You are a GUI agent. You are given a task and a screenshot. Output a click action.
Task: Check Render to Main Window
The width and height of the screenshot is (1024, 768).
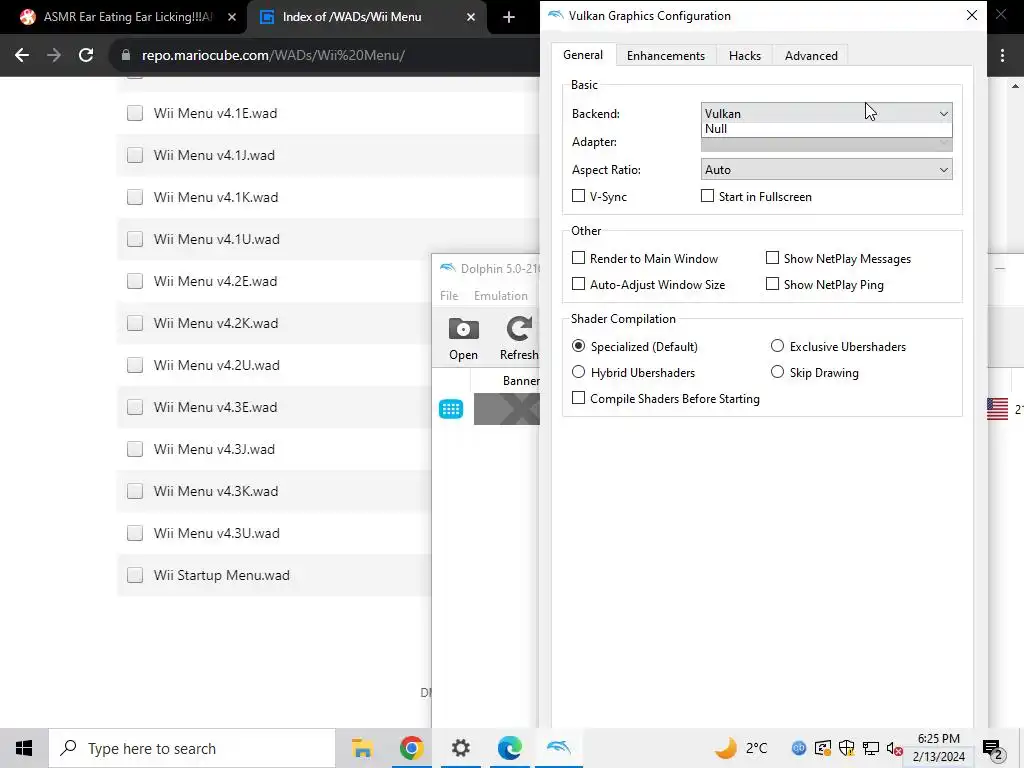578,258
